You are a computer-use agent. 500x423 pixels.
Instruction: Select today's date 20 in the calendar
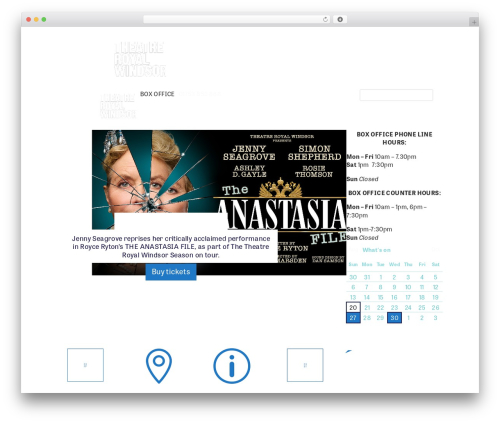353,307
